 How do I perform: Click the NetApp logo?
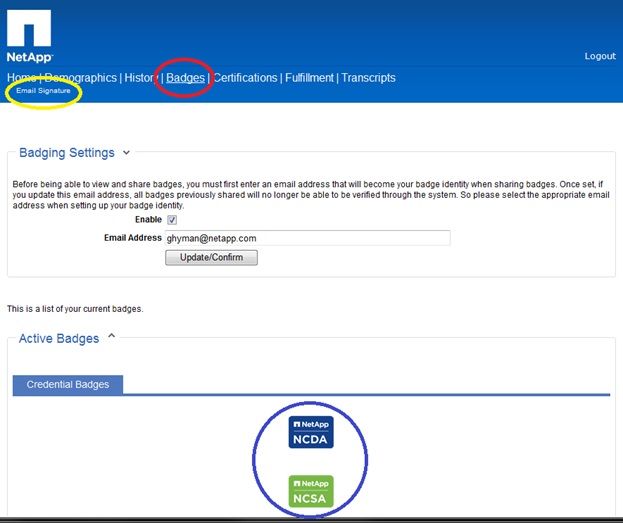(x=29, y=36)
